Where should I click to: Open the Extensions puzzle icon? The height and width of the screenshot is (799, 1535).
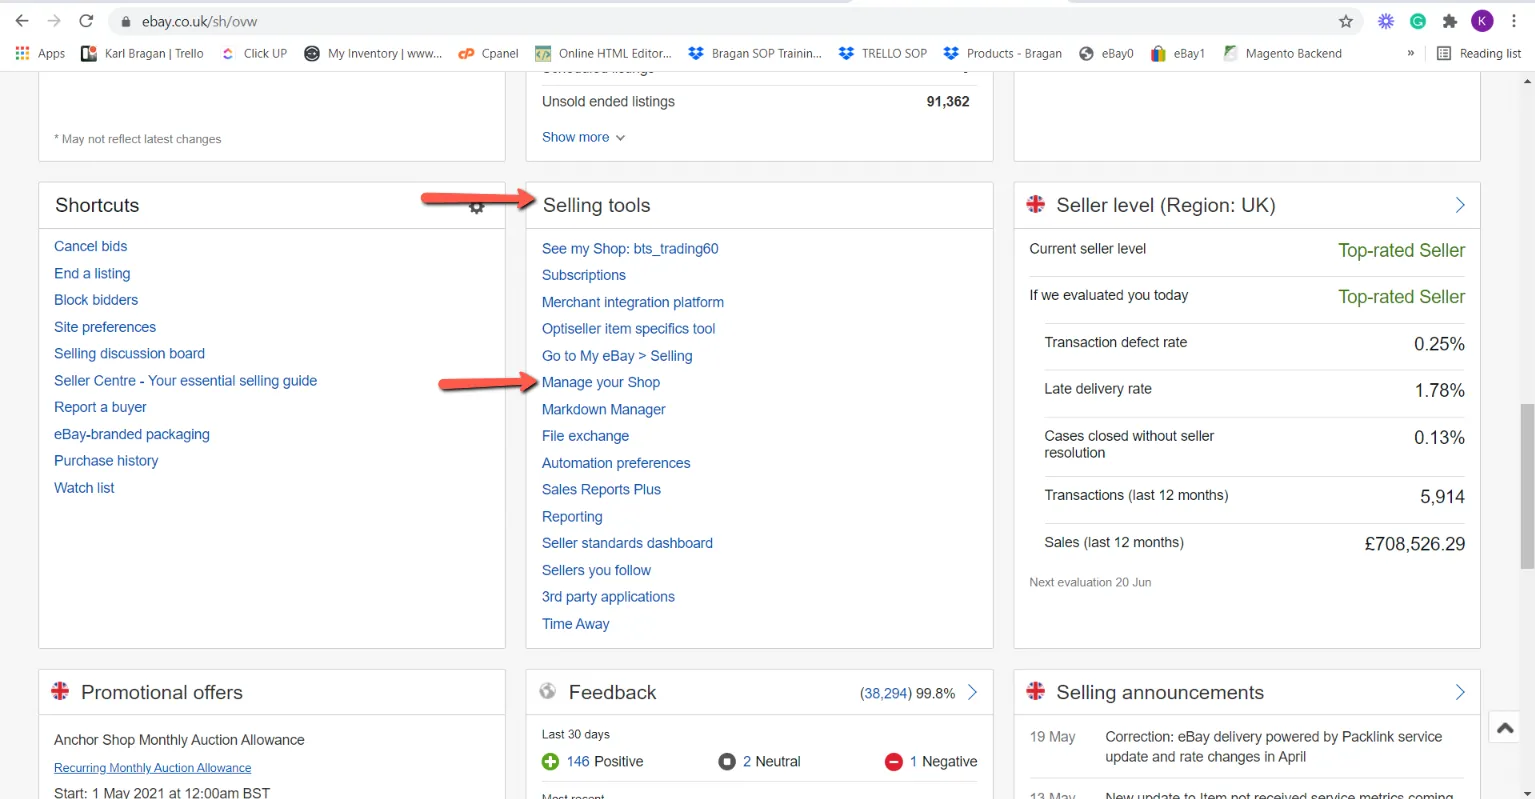click(1450, 21)
